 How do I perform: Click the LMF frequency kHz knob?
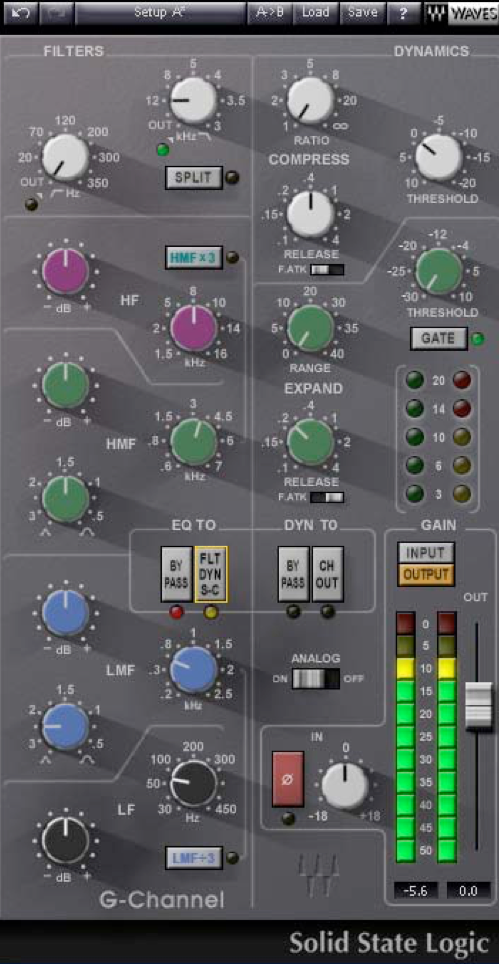[x=194, y=670]
